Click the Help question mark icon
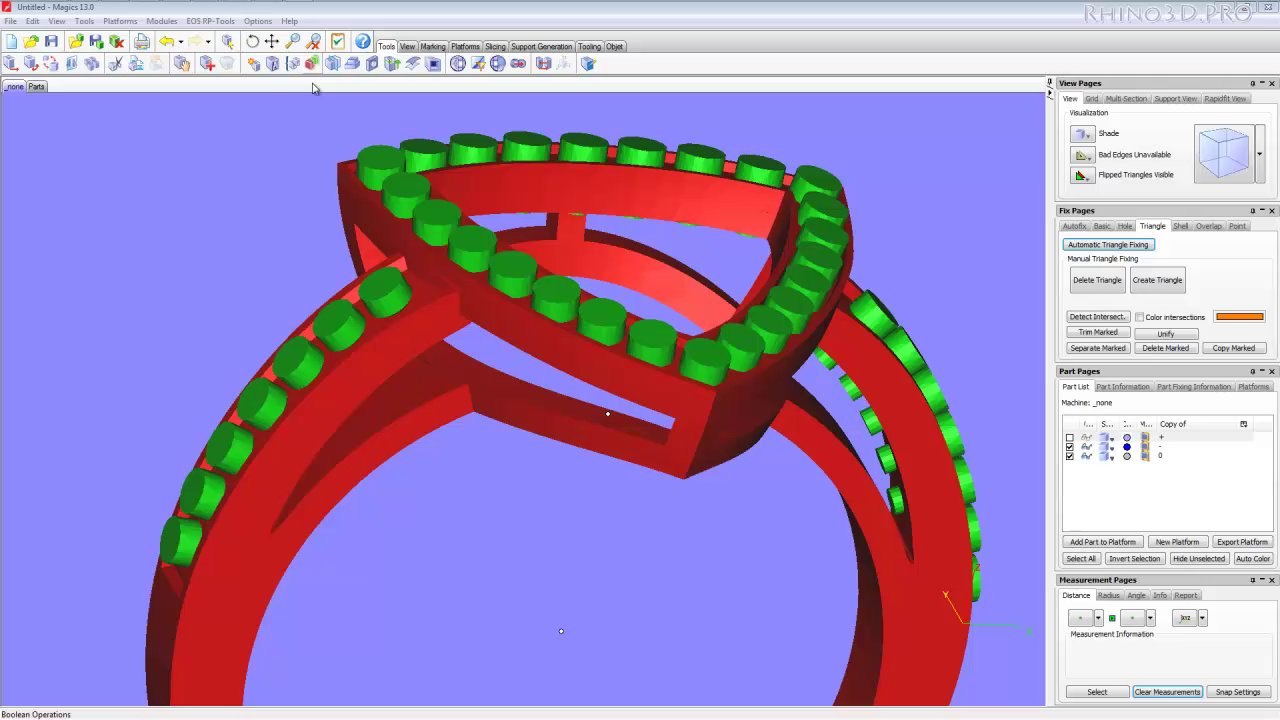Screen dimensions: 1280x720 pos(363,41)
